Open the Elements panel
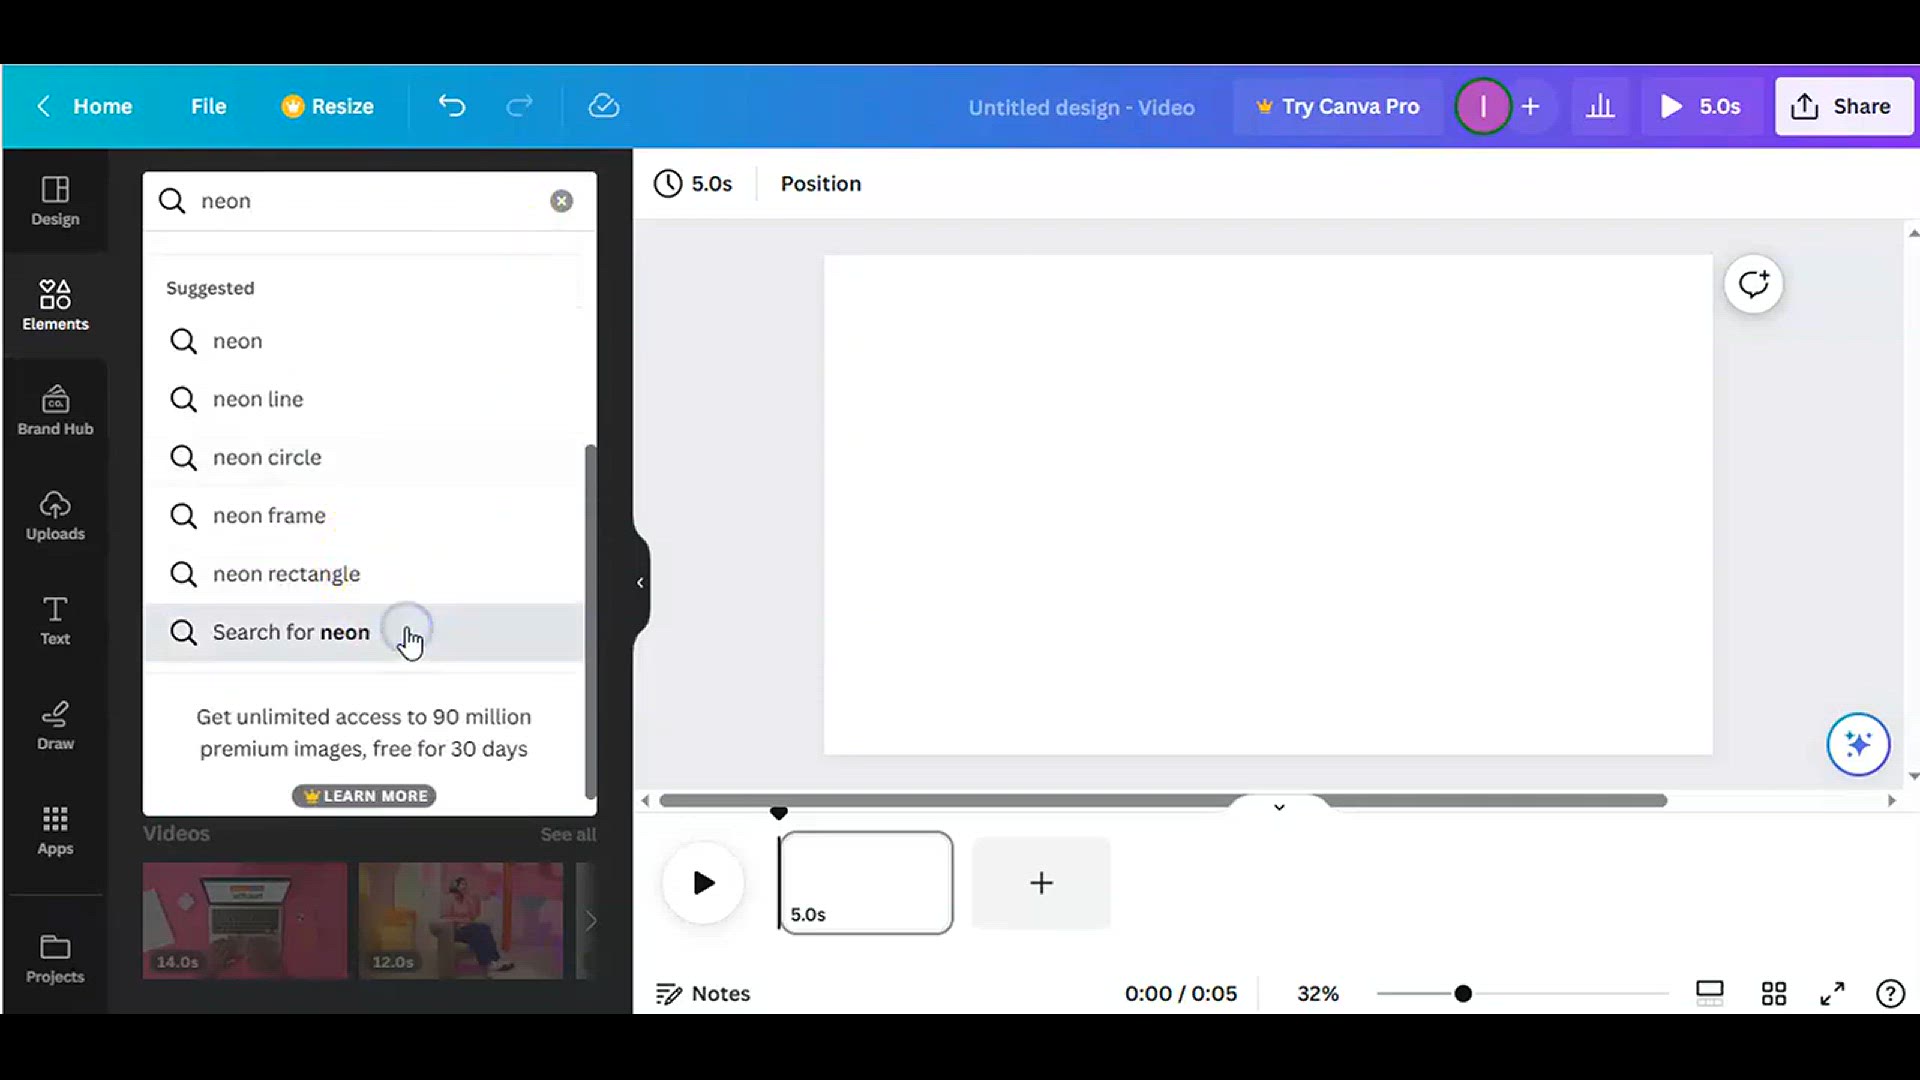 coord(55,305)
